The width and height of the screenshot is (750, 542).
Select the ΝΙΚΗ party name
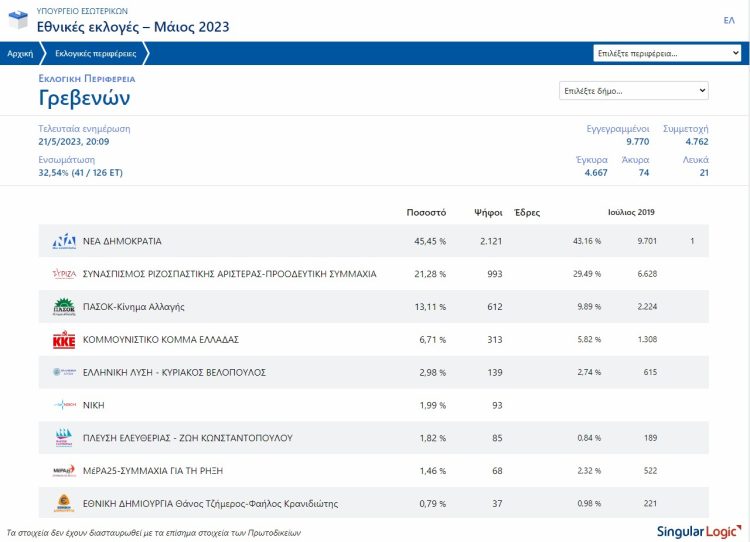pos(93,405)
